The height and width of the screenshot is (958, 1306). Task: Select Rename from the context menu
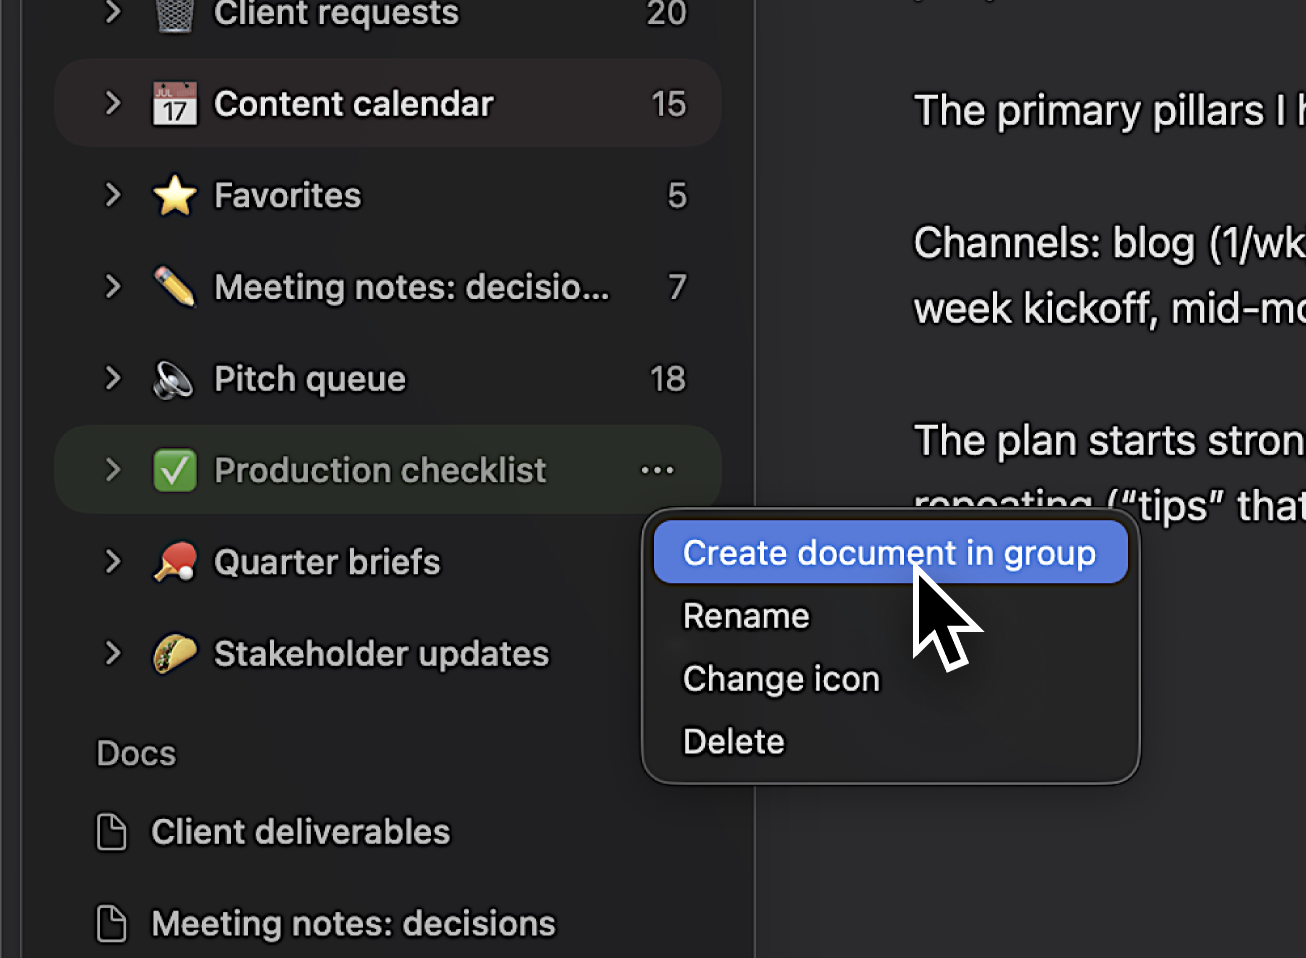(746, 616)
